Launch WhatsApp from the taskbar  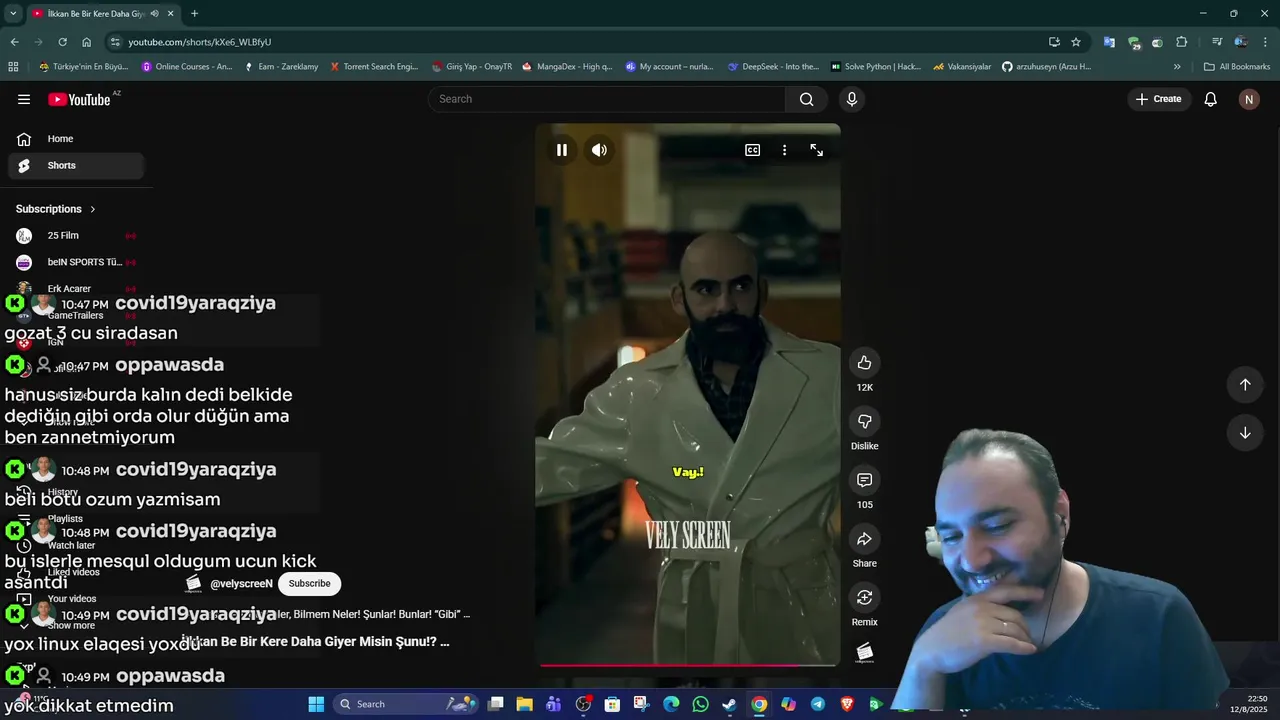click(700, 704)
